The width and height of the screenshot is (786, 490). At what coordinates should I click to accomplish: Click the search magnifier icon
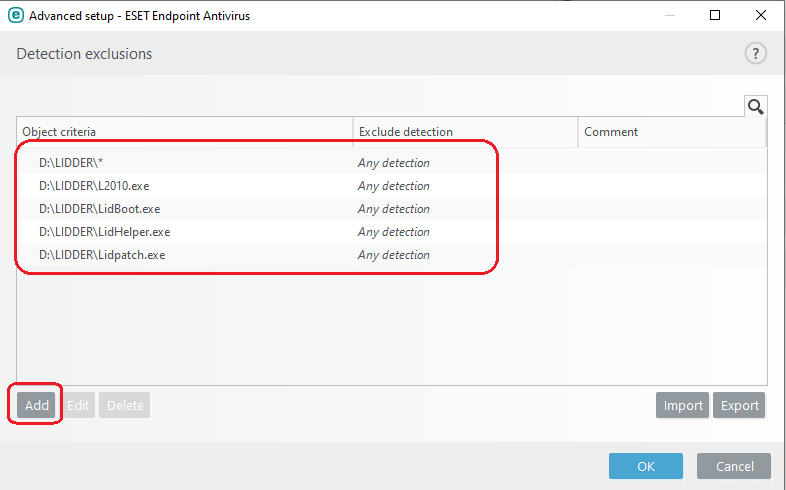(755, 106)
